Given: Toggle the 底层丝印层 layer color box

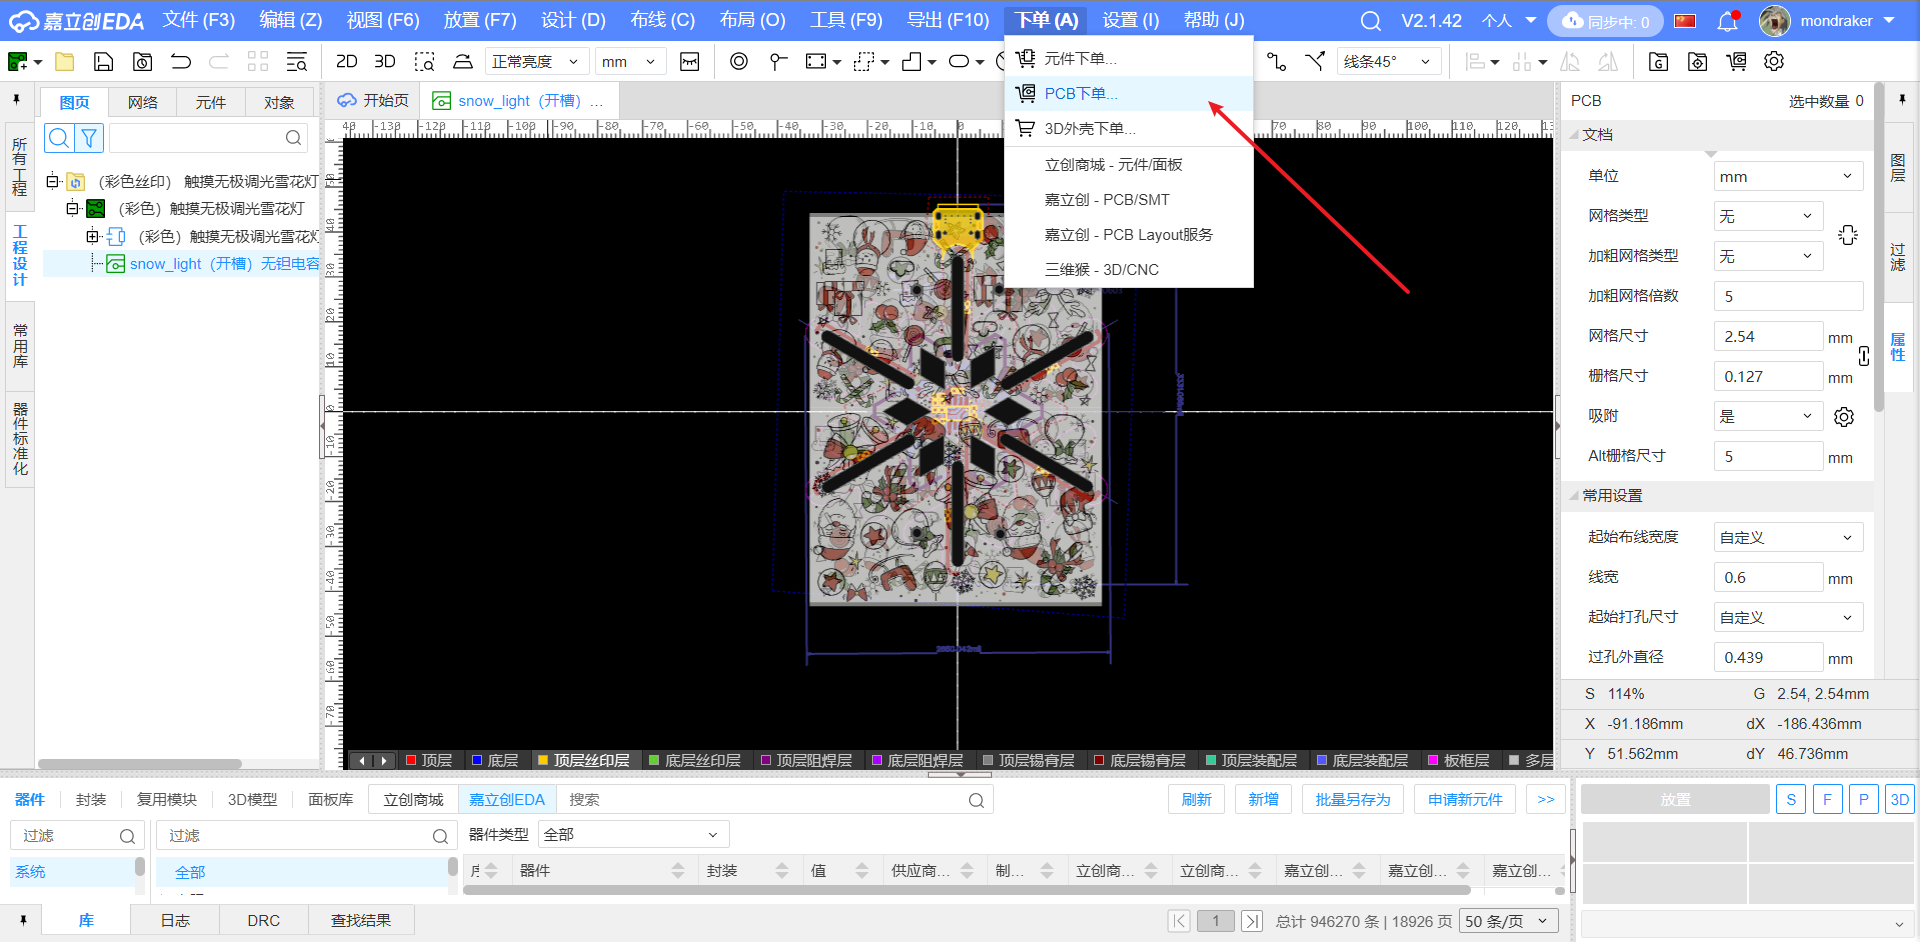Looking at the screenshot, I should [654, 760].
